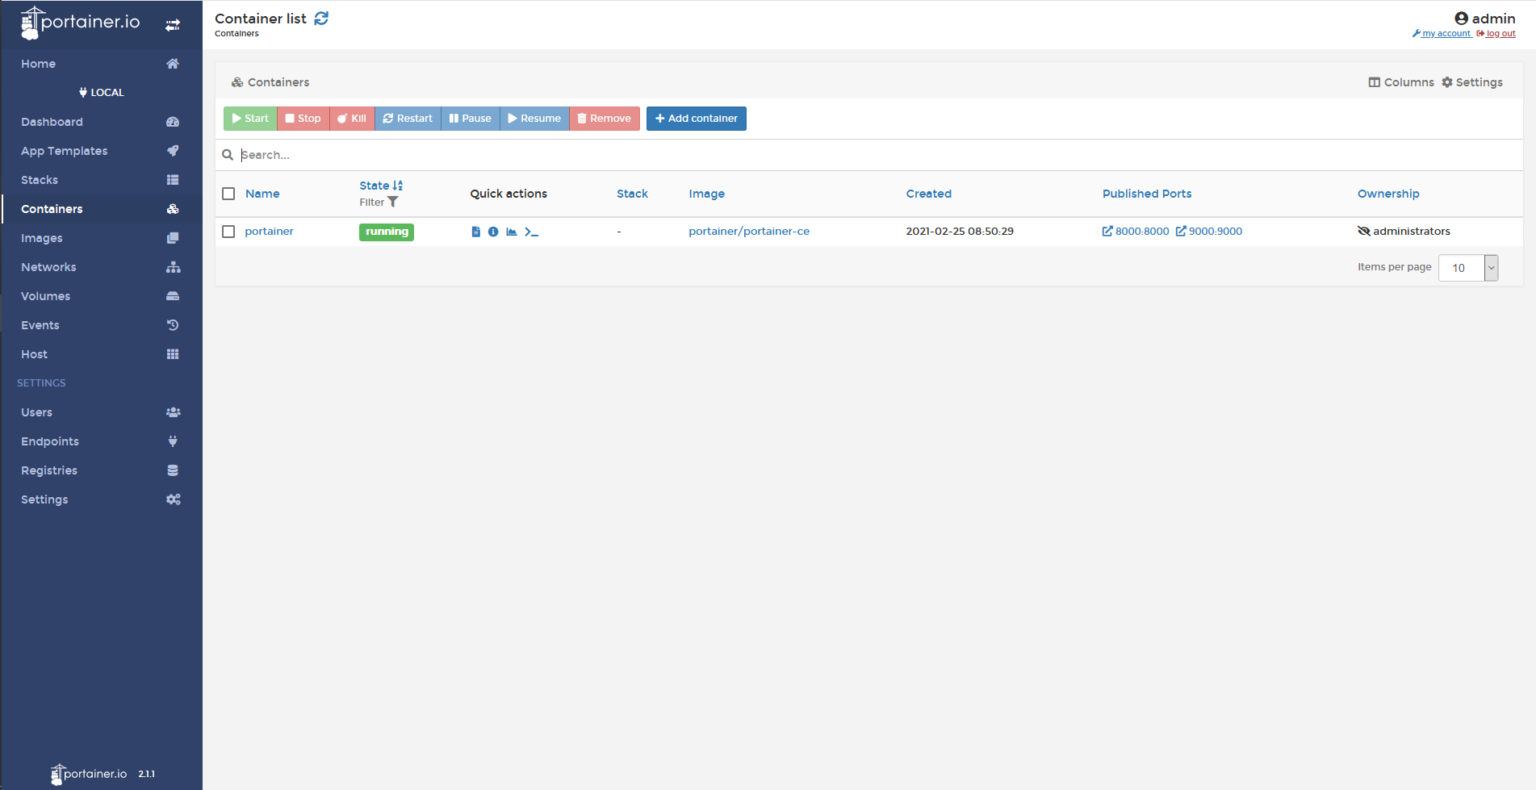This screenshot has height=790, width=1536.
Task: Click the Add container button
Action: point(696,118)
